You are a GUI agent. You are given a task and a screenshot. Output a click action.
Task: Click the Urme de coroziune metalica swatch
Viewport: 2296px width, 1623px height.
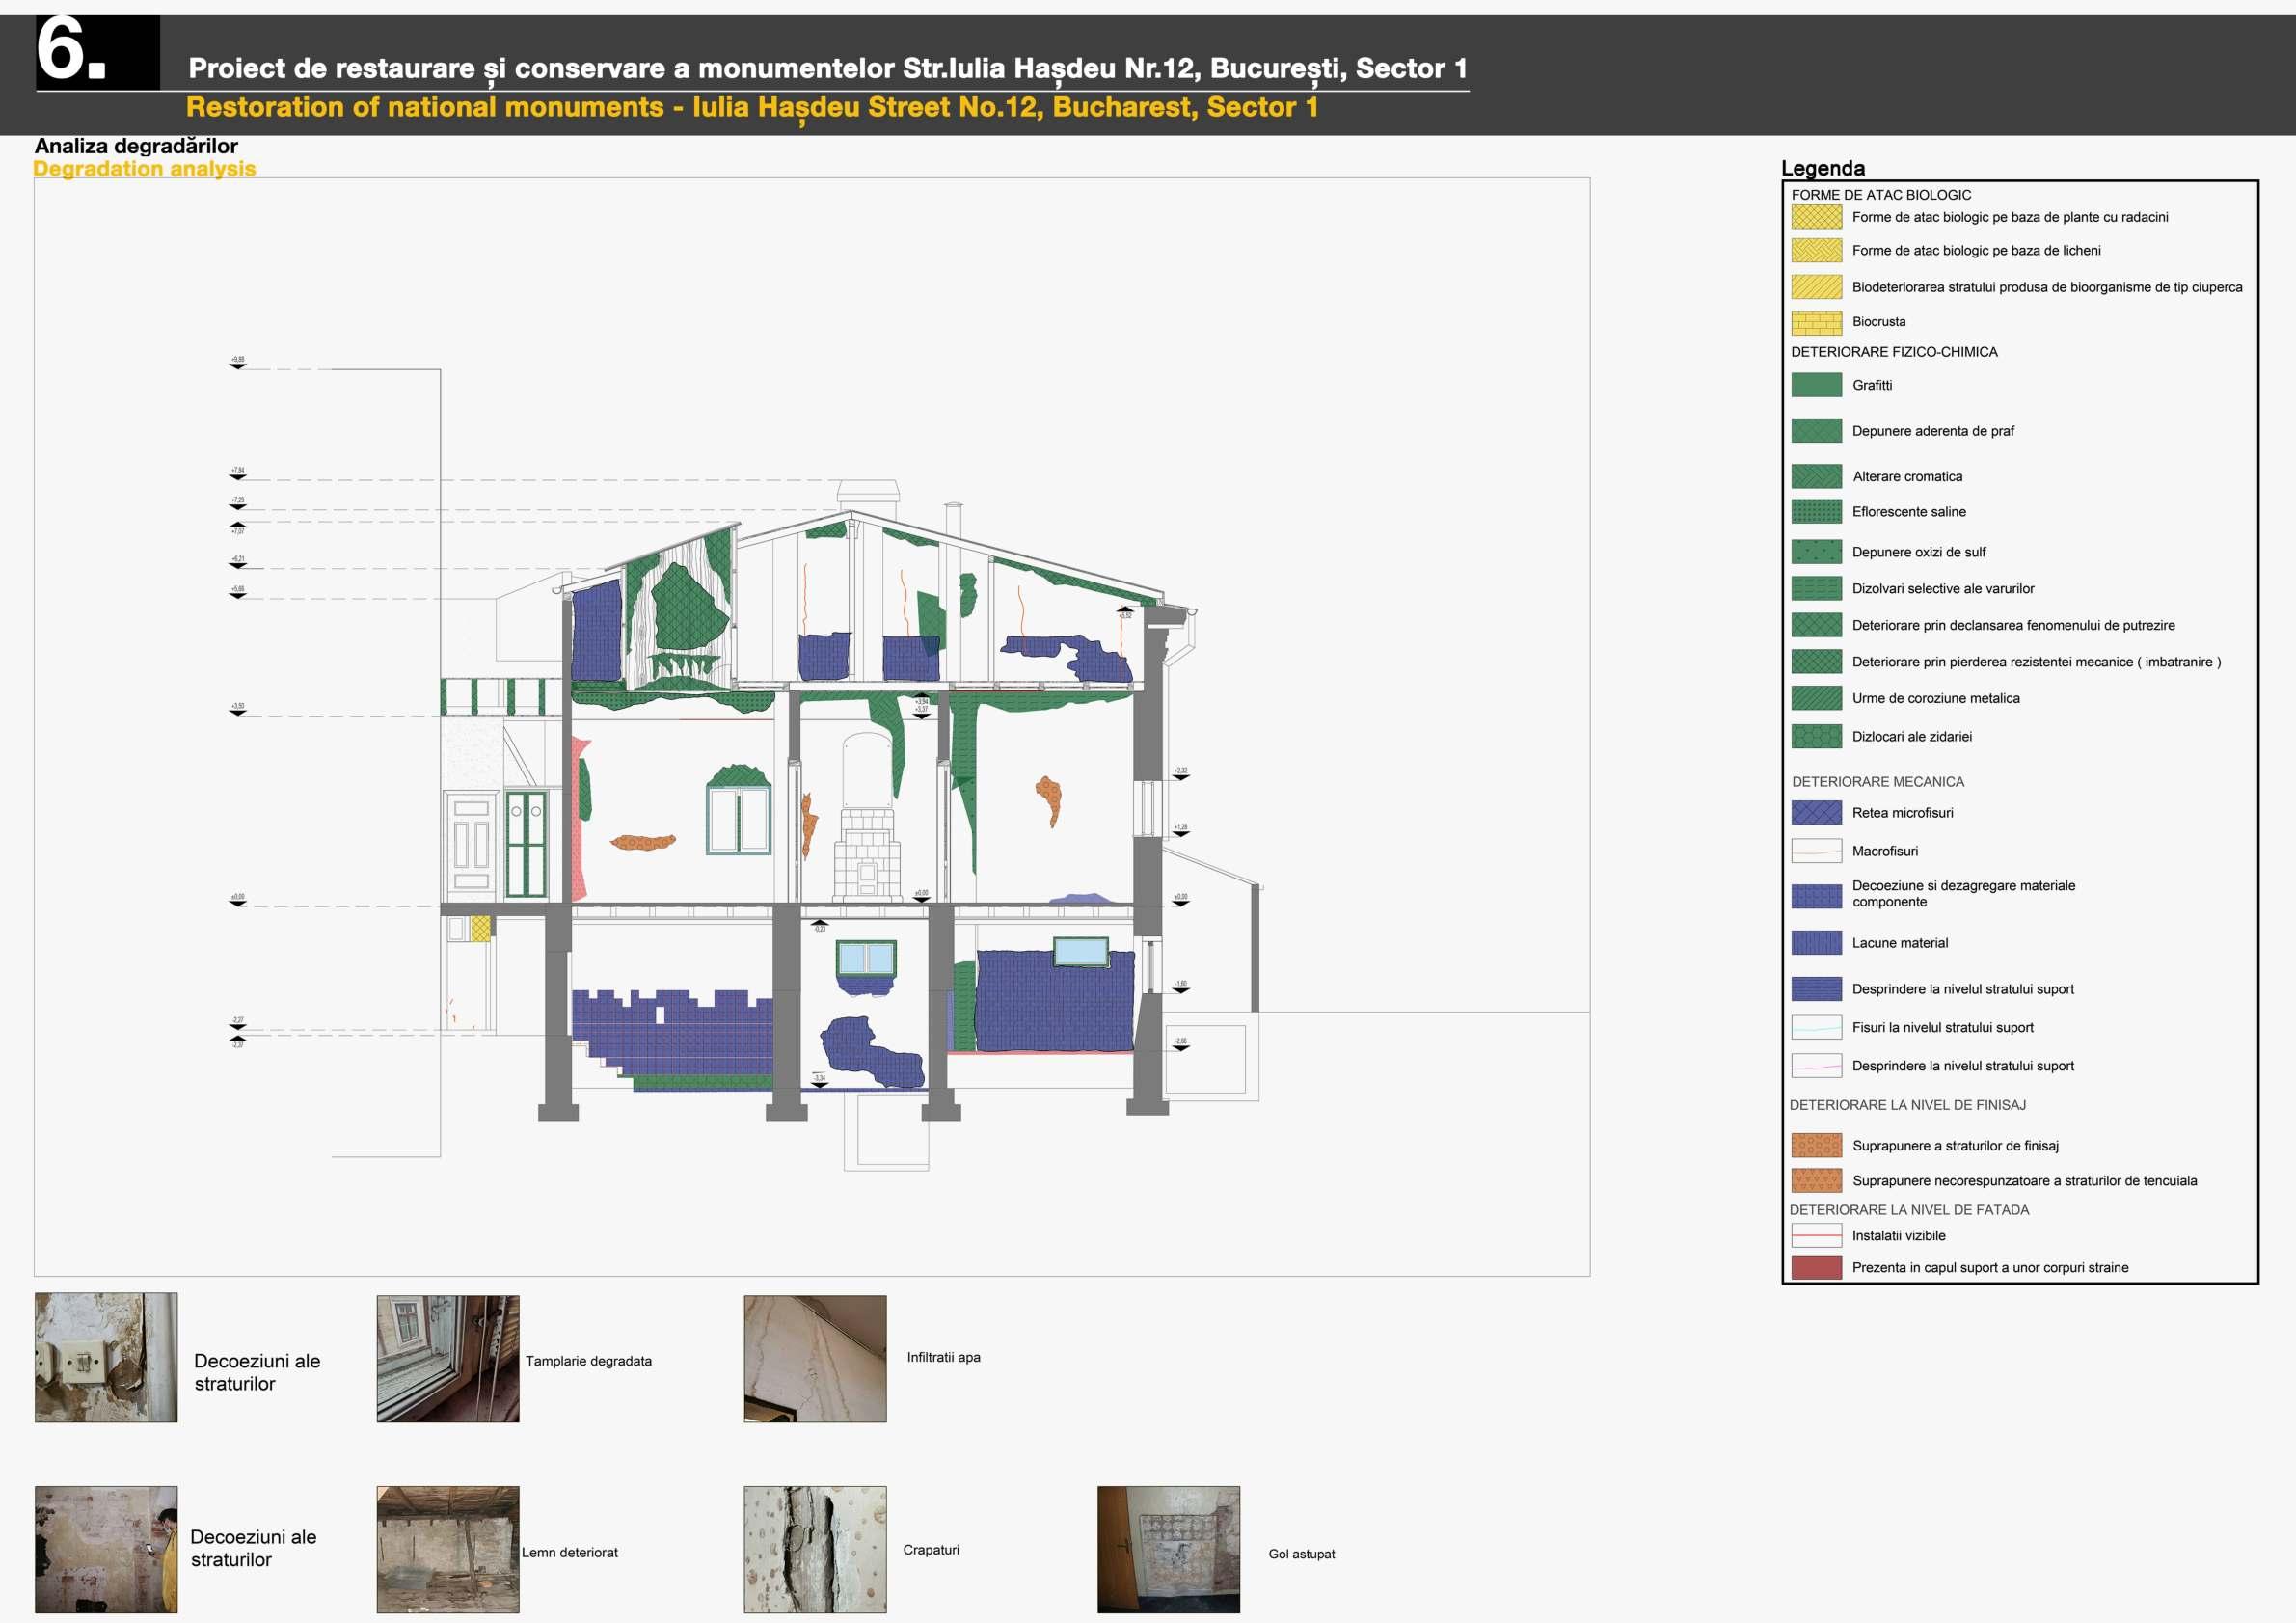tap(1816, 698)
